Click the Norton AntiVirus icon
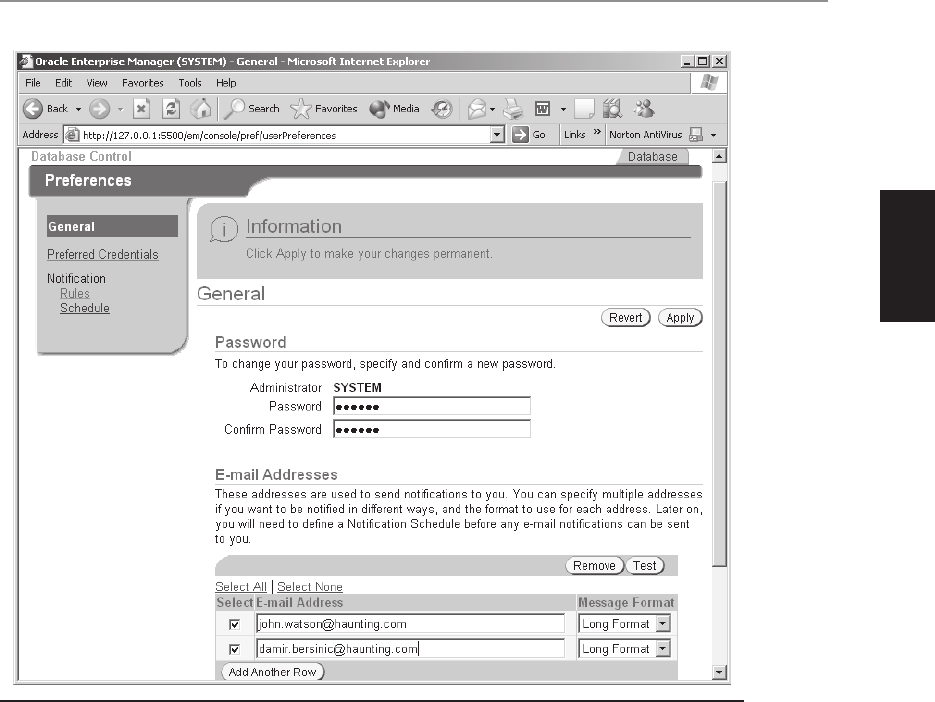Screen dimensions: 935x702 695,135
